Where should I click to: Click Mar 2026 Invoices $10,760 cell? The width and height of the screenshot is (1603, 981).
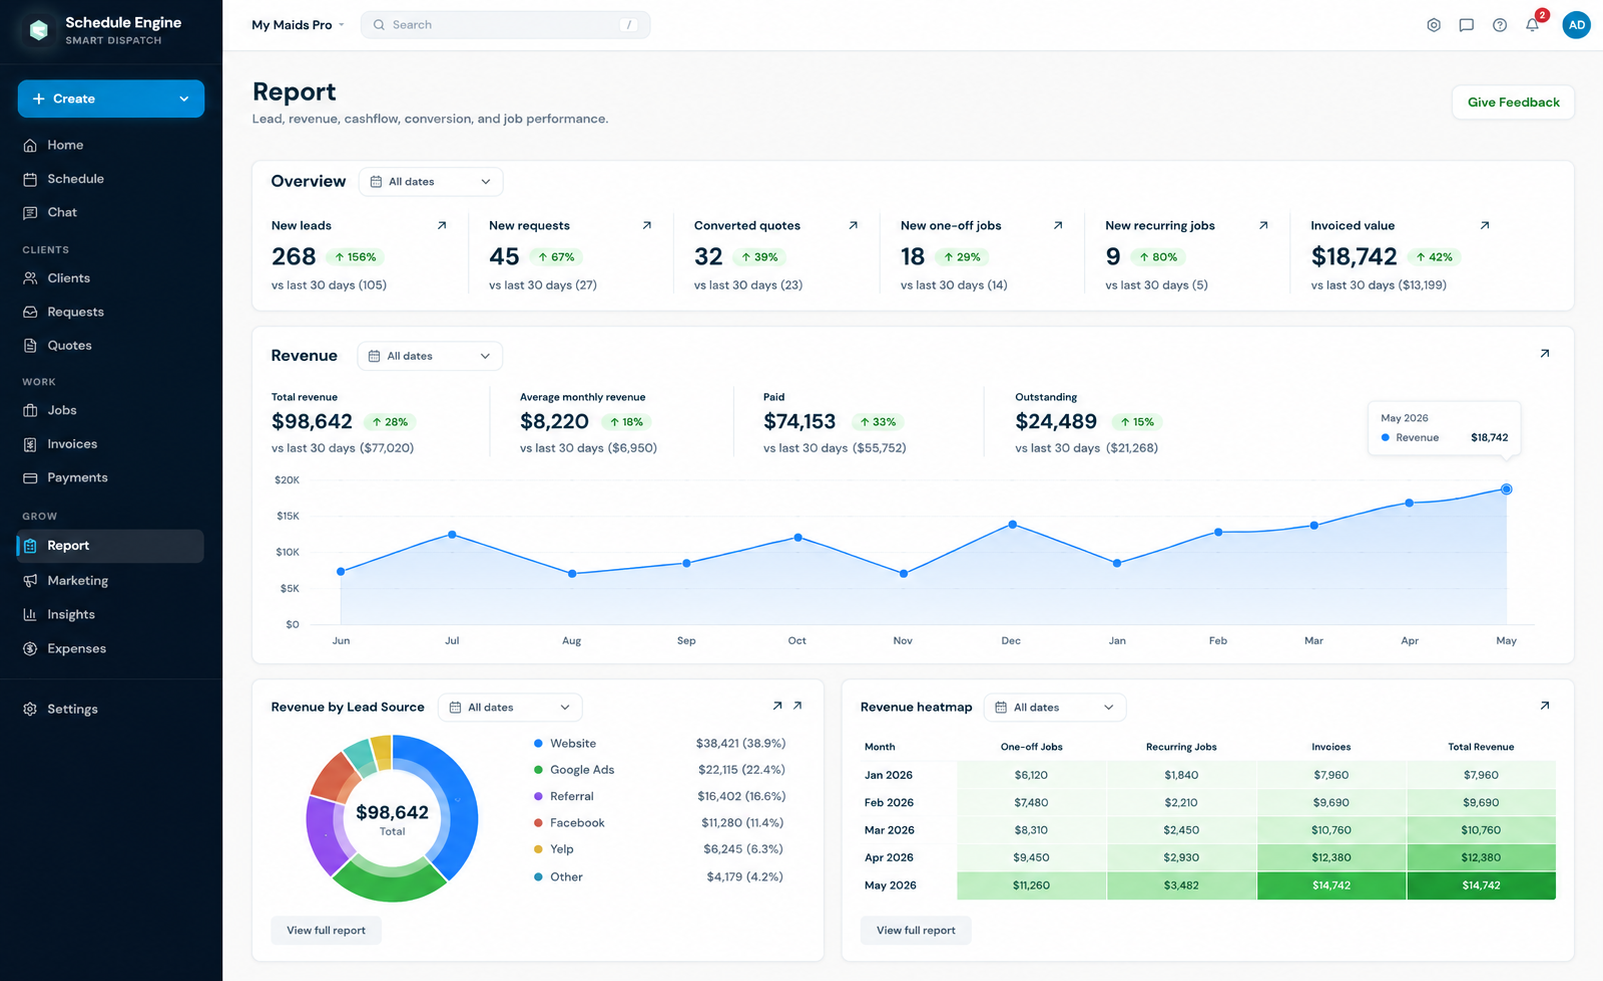pos(1331,830)
